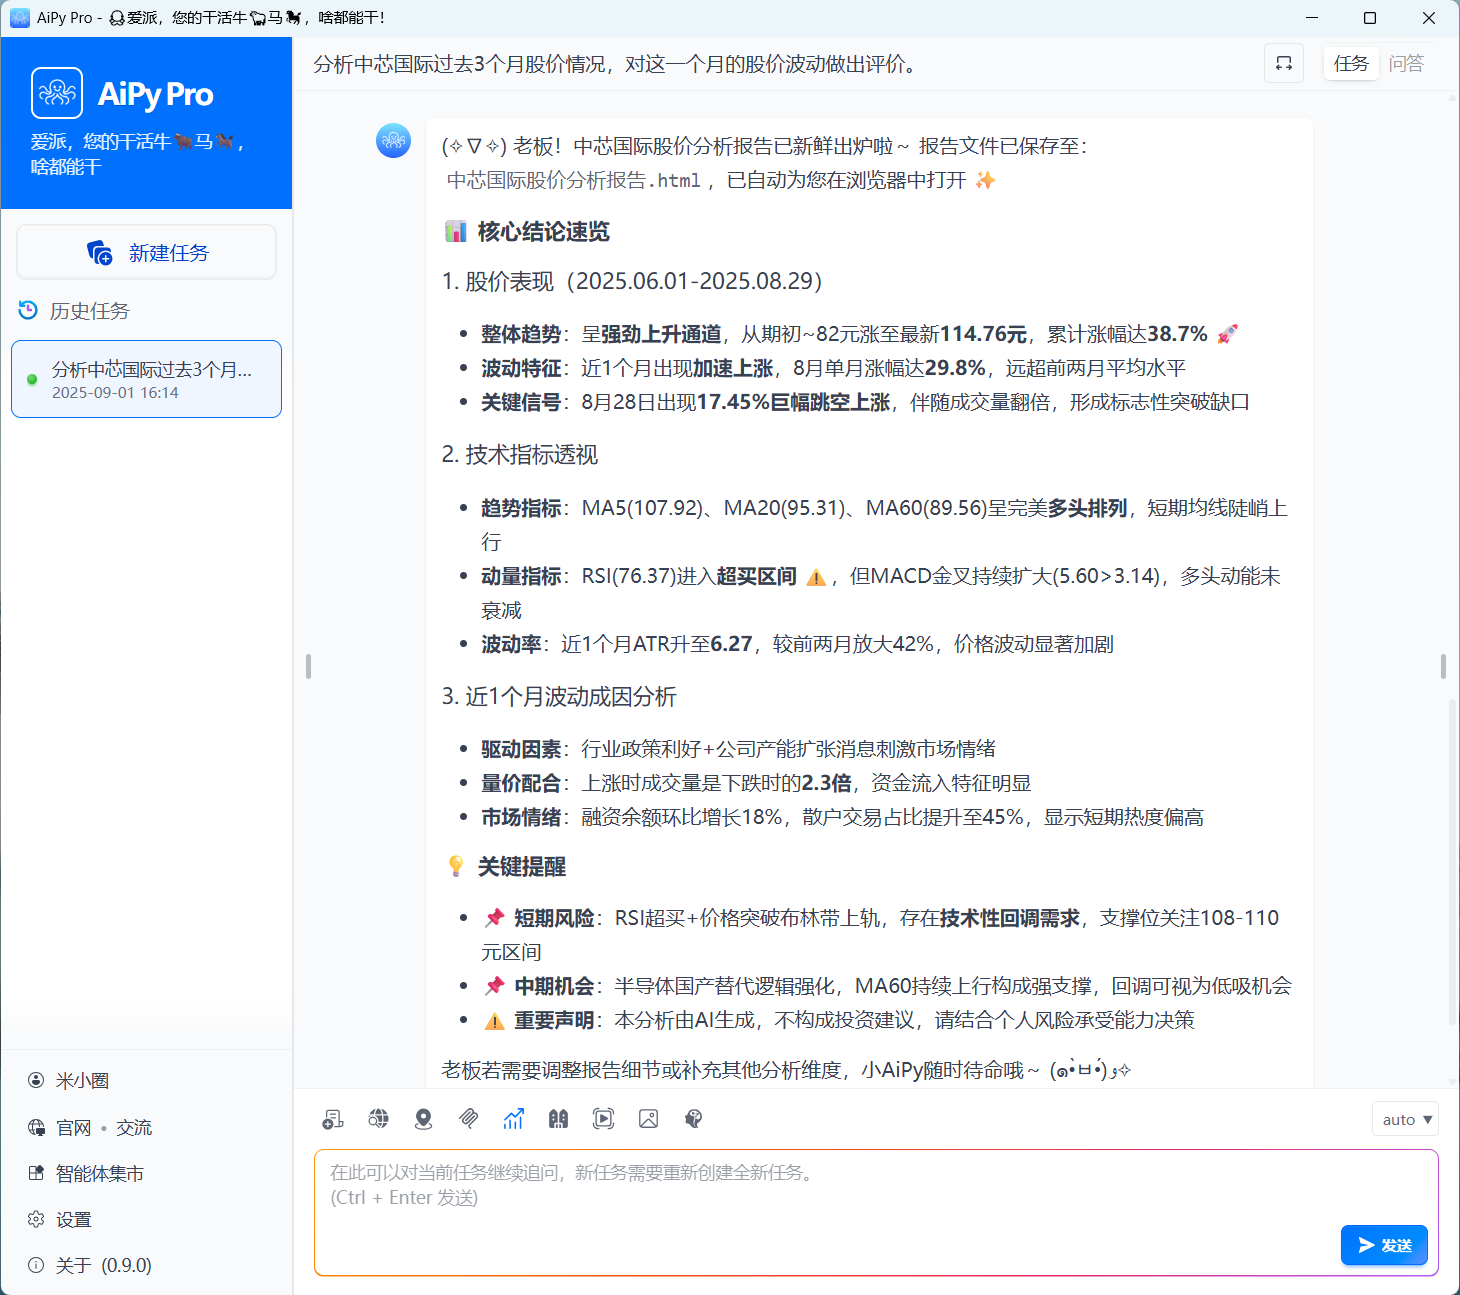
Task: Click the buildings icon in input toolbar
Action: [558, 1119]
